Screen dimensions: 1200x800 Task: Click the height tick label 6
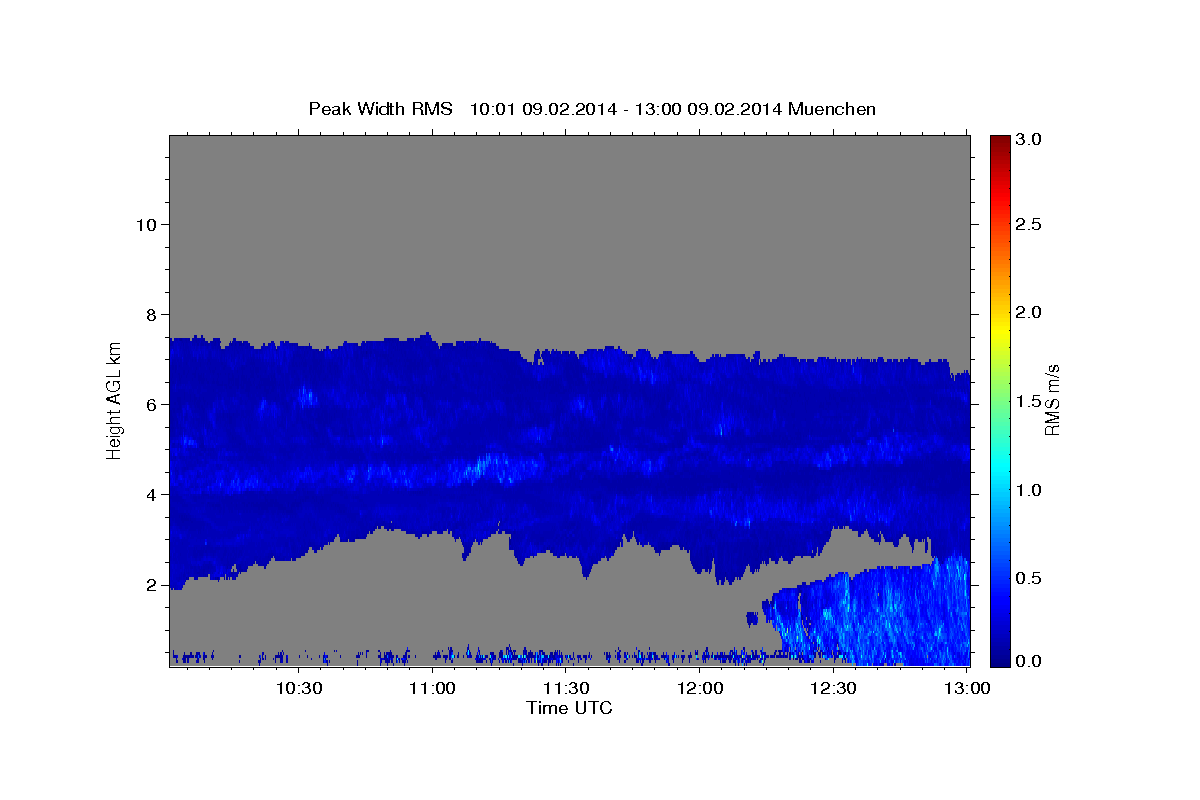pyautogui.click(x=151, y=405)
